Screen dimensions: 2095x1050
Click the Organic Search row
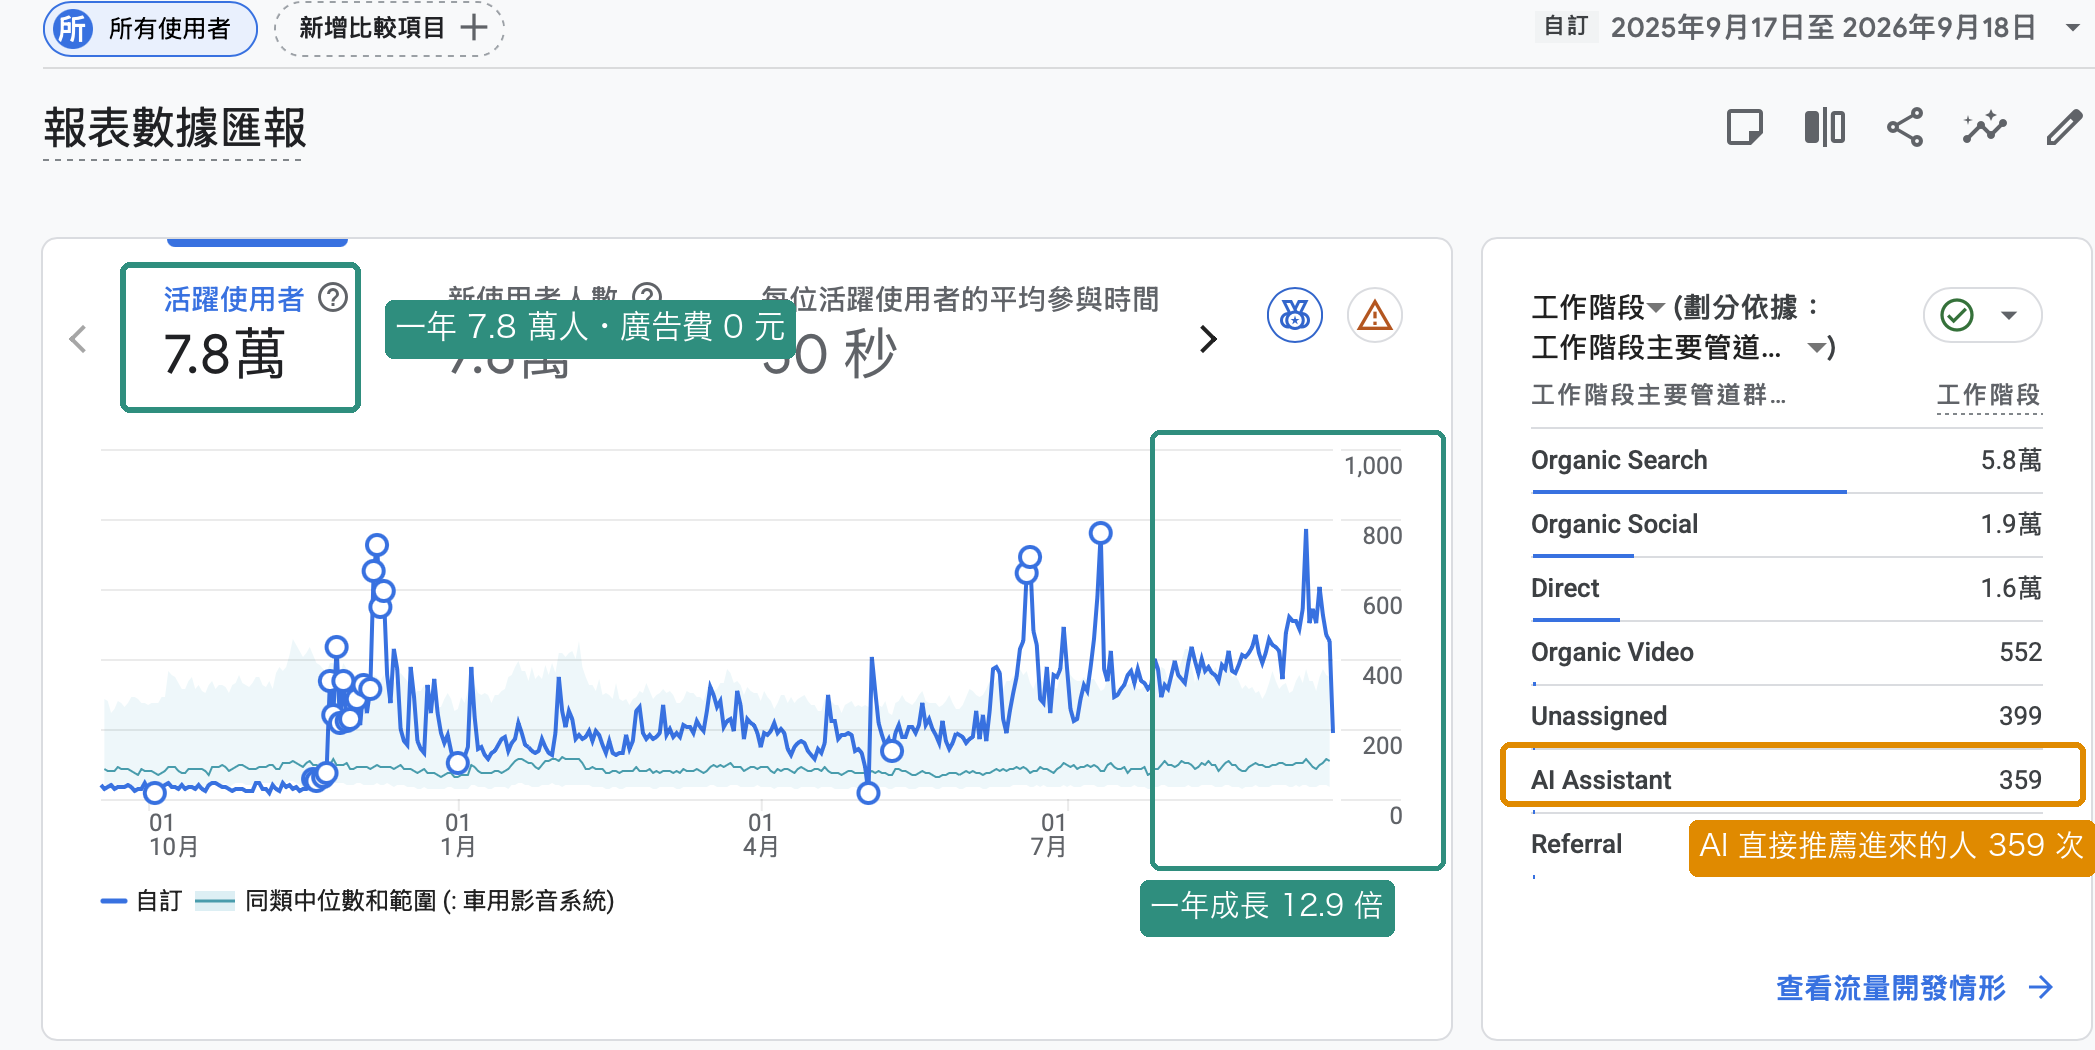(1786, 460)
